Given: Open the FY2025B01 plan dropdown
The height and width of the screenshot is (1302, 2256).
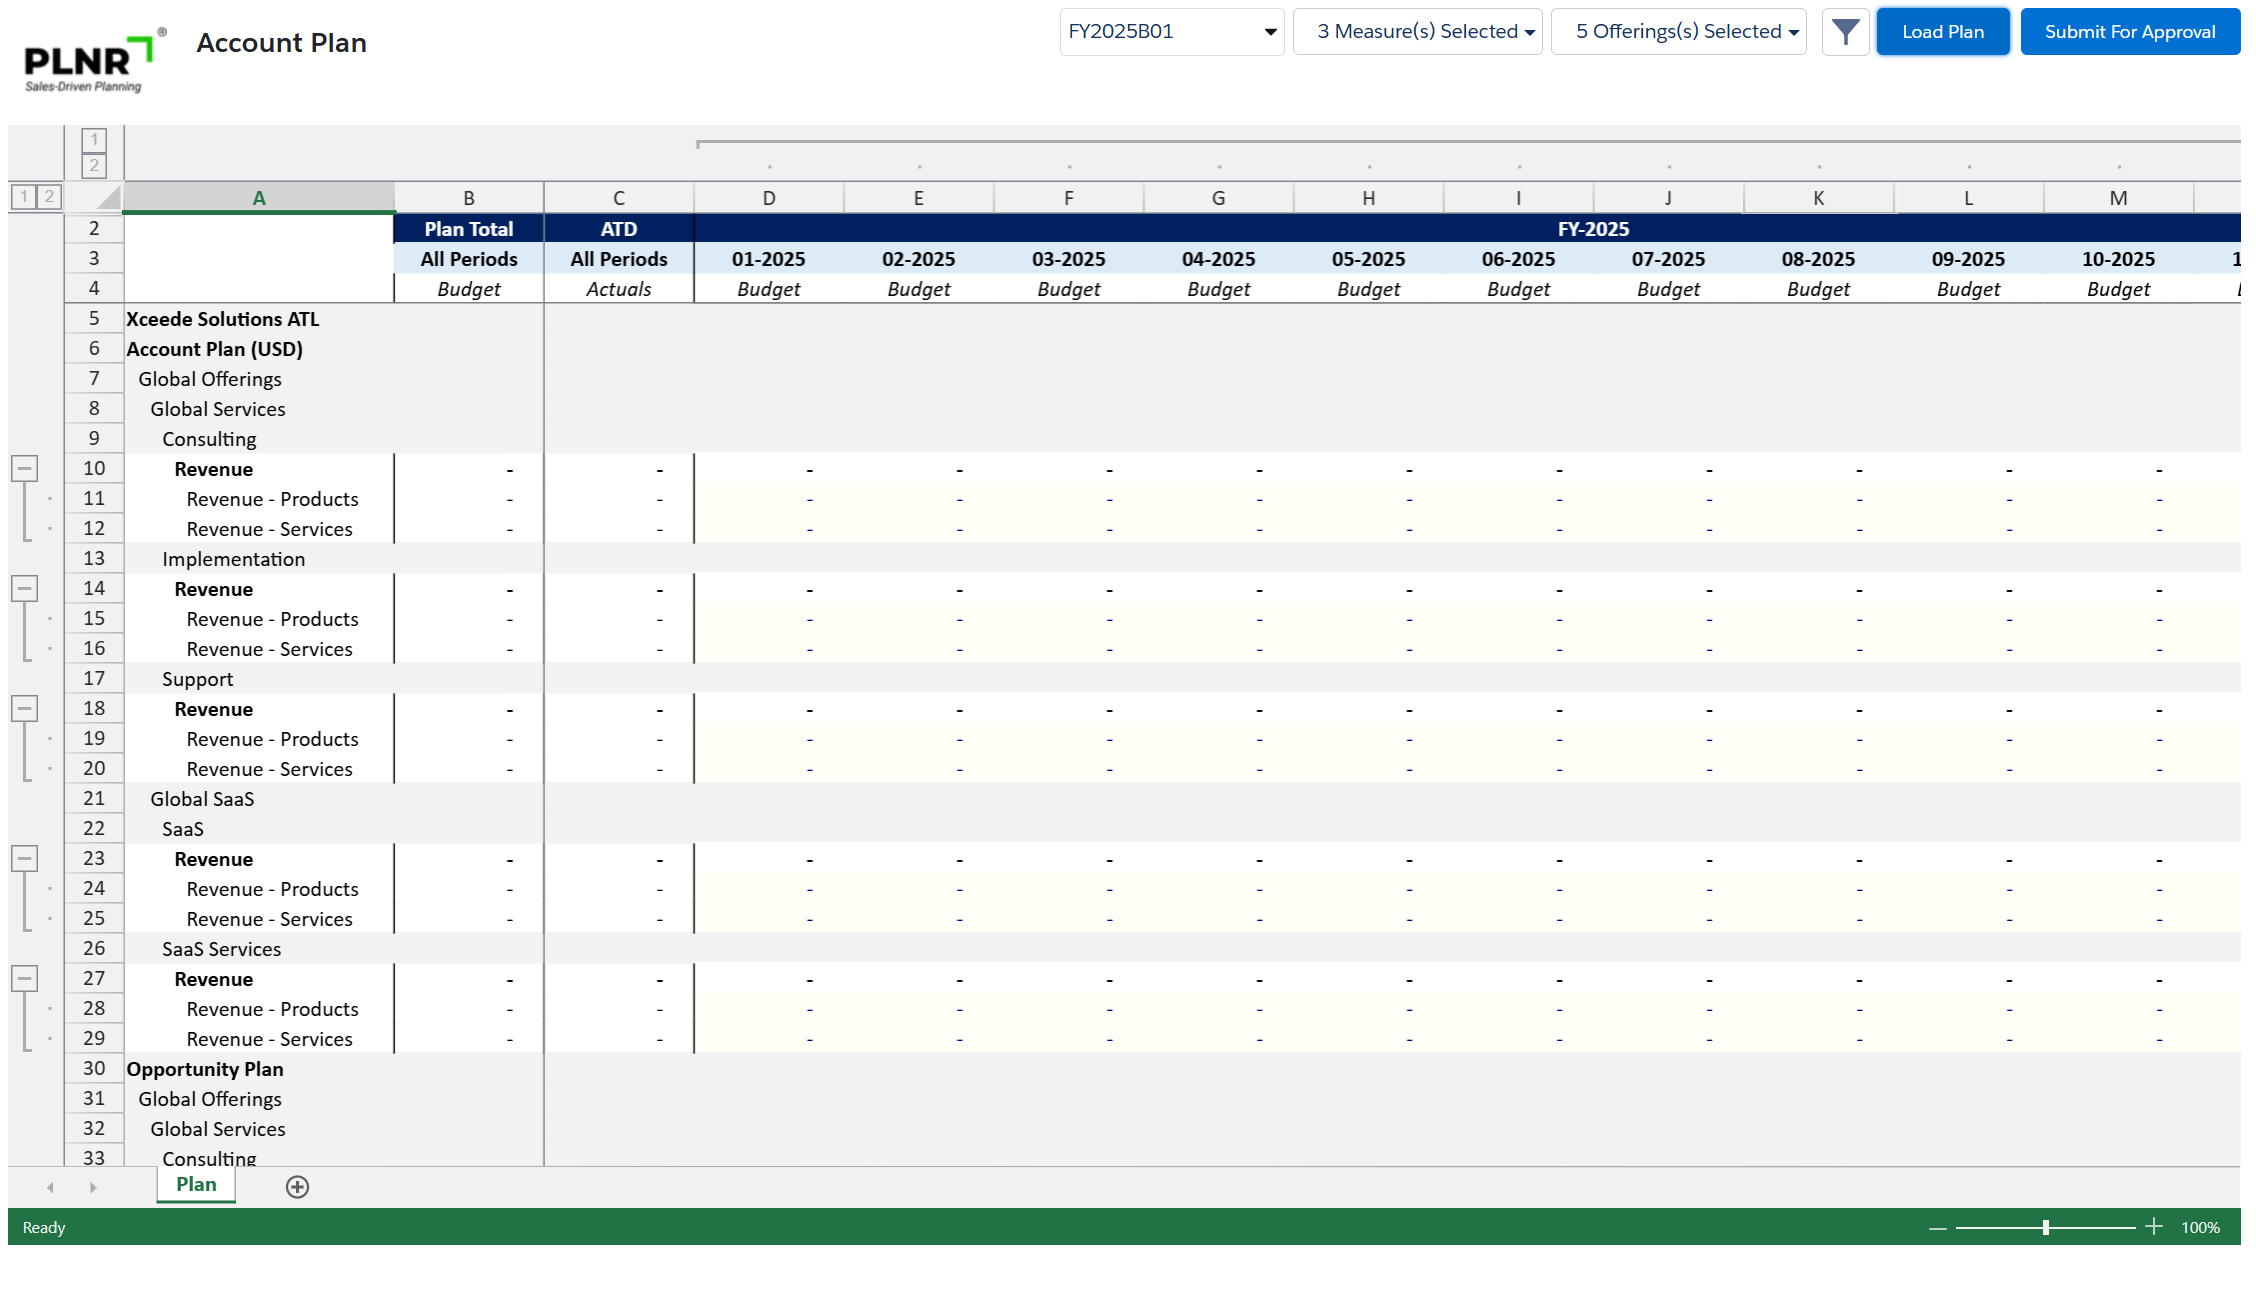Looking at the screenshot, I should pyautogui.click(x=1171, y=32).
